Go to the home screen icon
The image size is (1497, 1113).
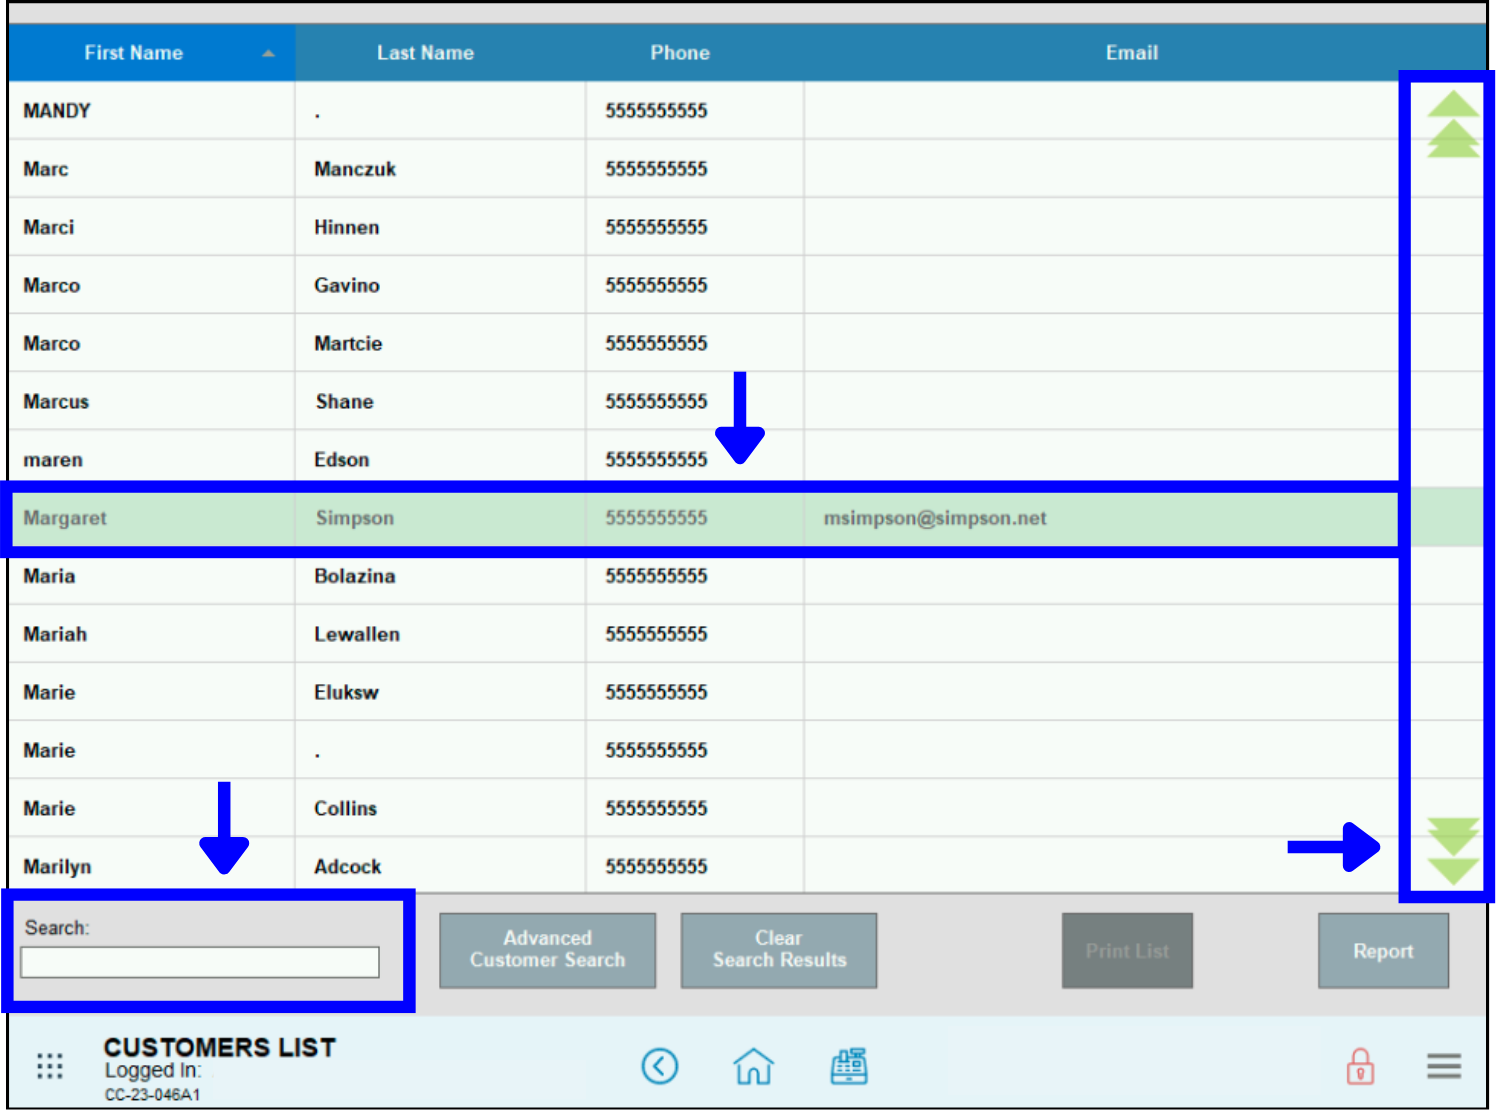pyautogui.click(x=753, y=1066)
